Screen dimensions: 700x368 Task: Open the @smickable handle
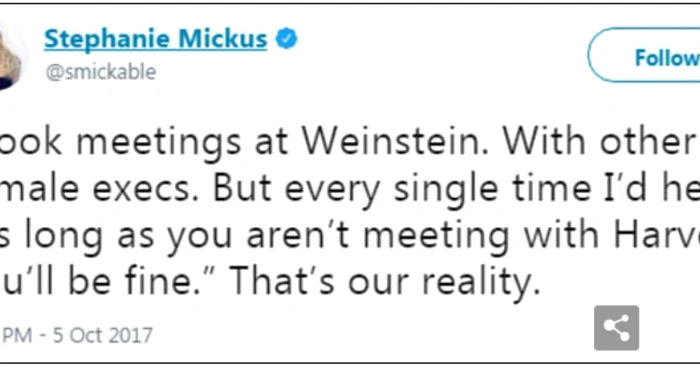(x=101, y=72)
